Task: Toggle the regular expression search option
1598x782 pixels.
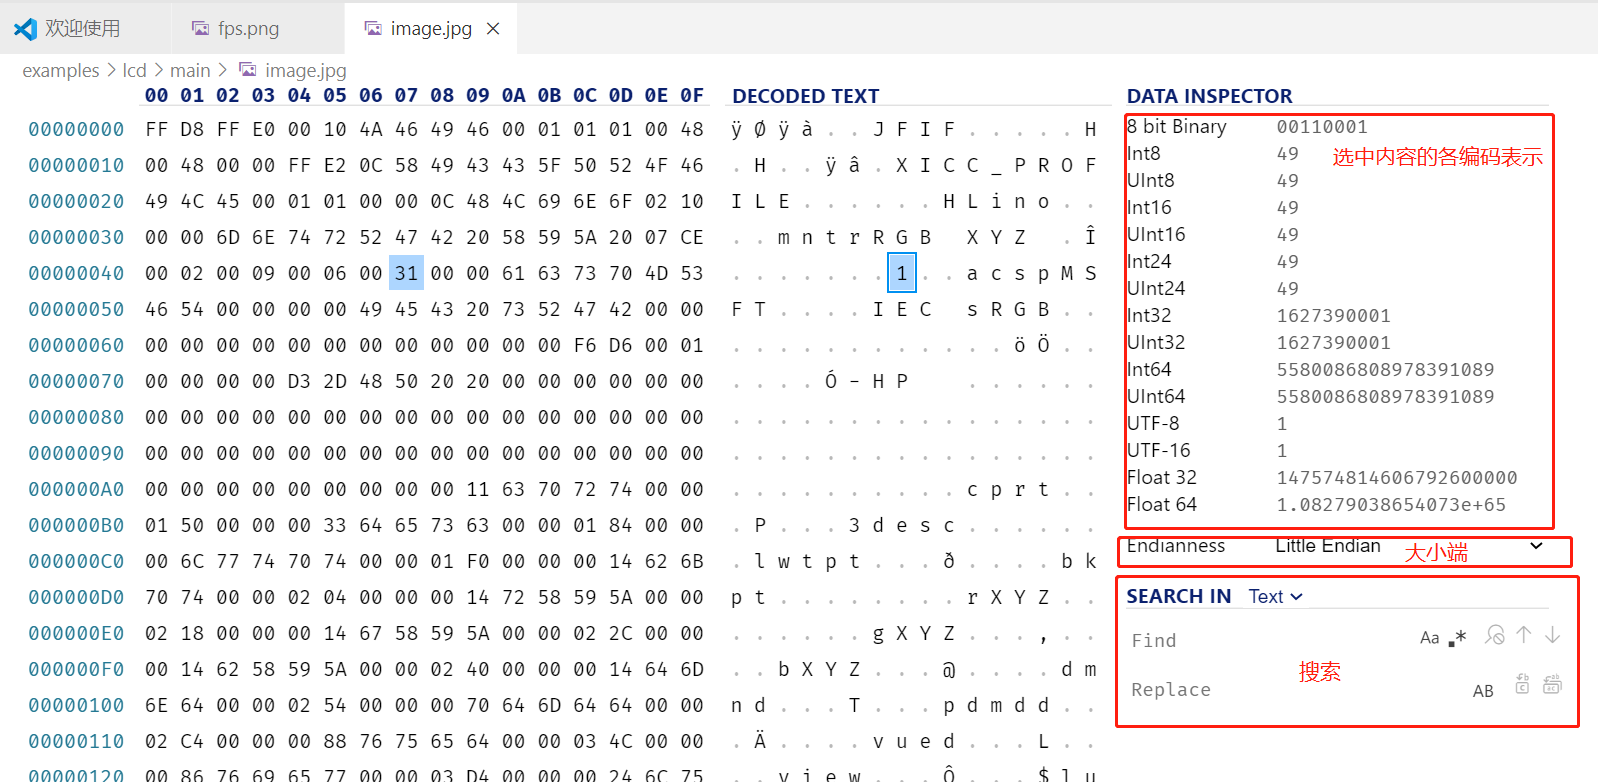Action: click(x=1457, y=638)
